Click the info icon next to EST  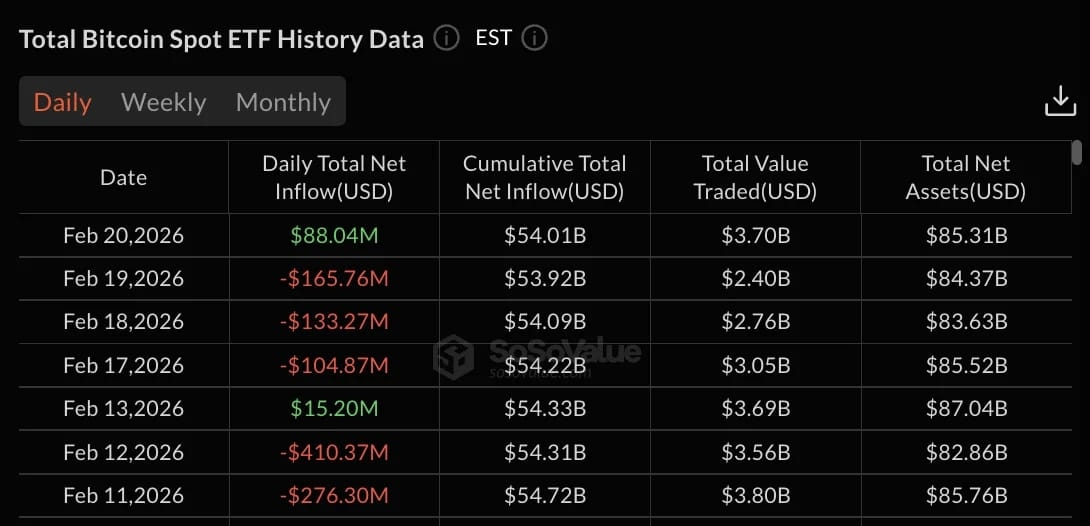click(535, 39)
